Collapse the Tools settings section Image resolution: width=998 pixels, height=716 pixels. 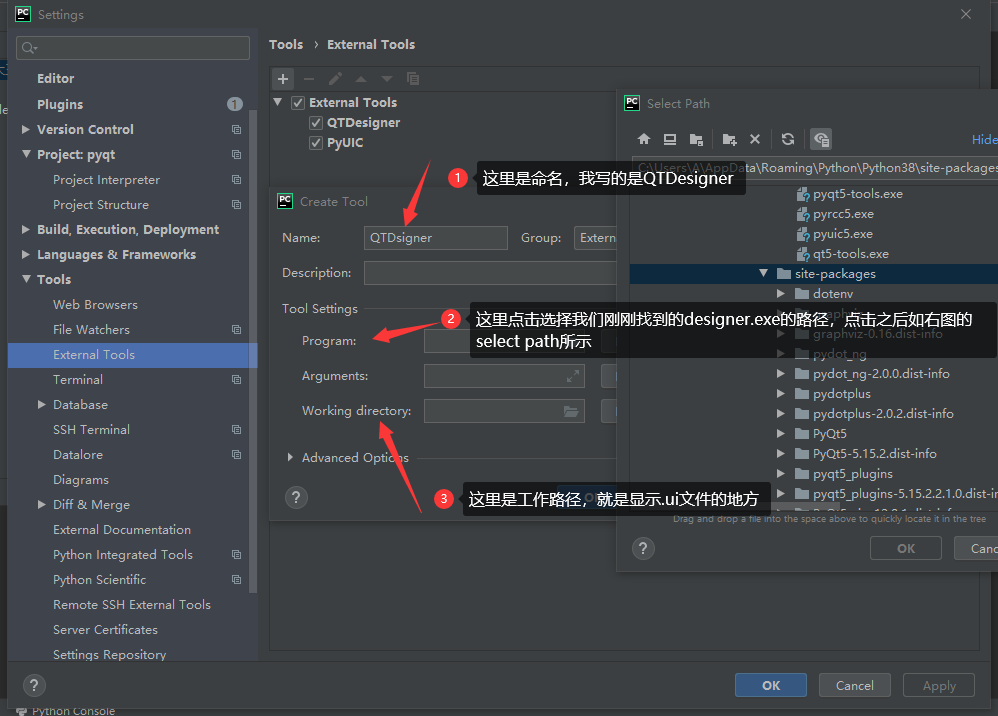[26, 279]
